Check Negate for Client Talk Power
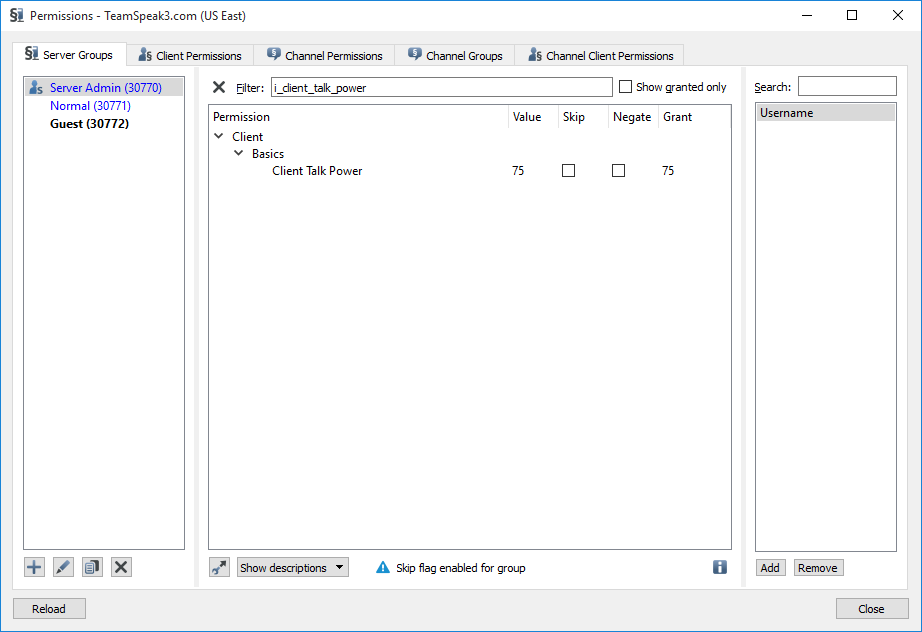Screen dimensions: 922x632 (619, 170)
